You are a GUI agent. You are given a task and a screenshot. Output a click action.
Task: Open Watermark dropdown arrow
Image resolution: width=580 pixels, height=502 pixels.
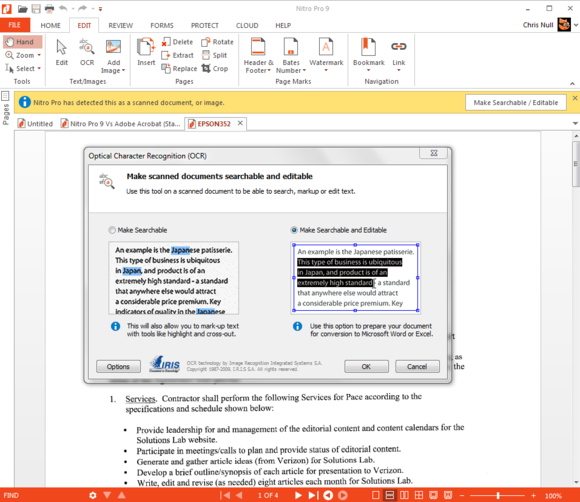[326, 70]
